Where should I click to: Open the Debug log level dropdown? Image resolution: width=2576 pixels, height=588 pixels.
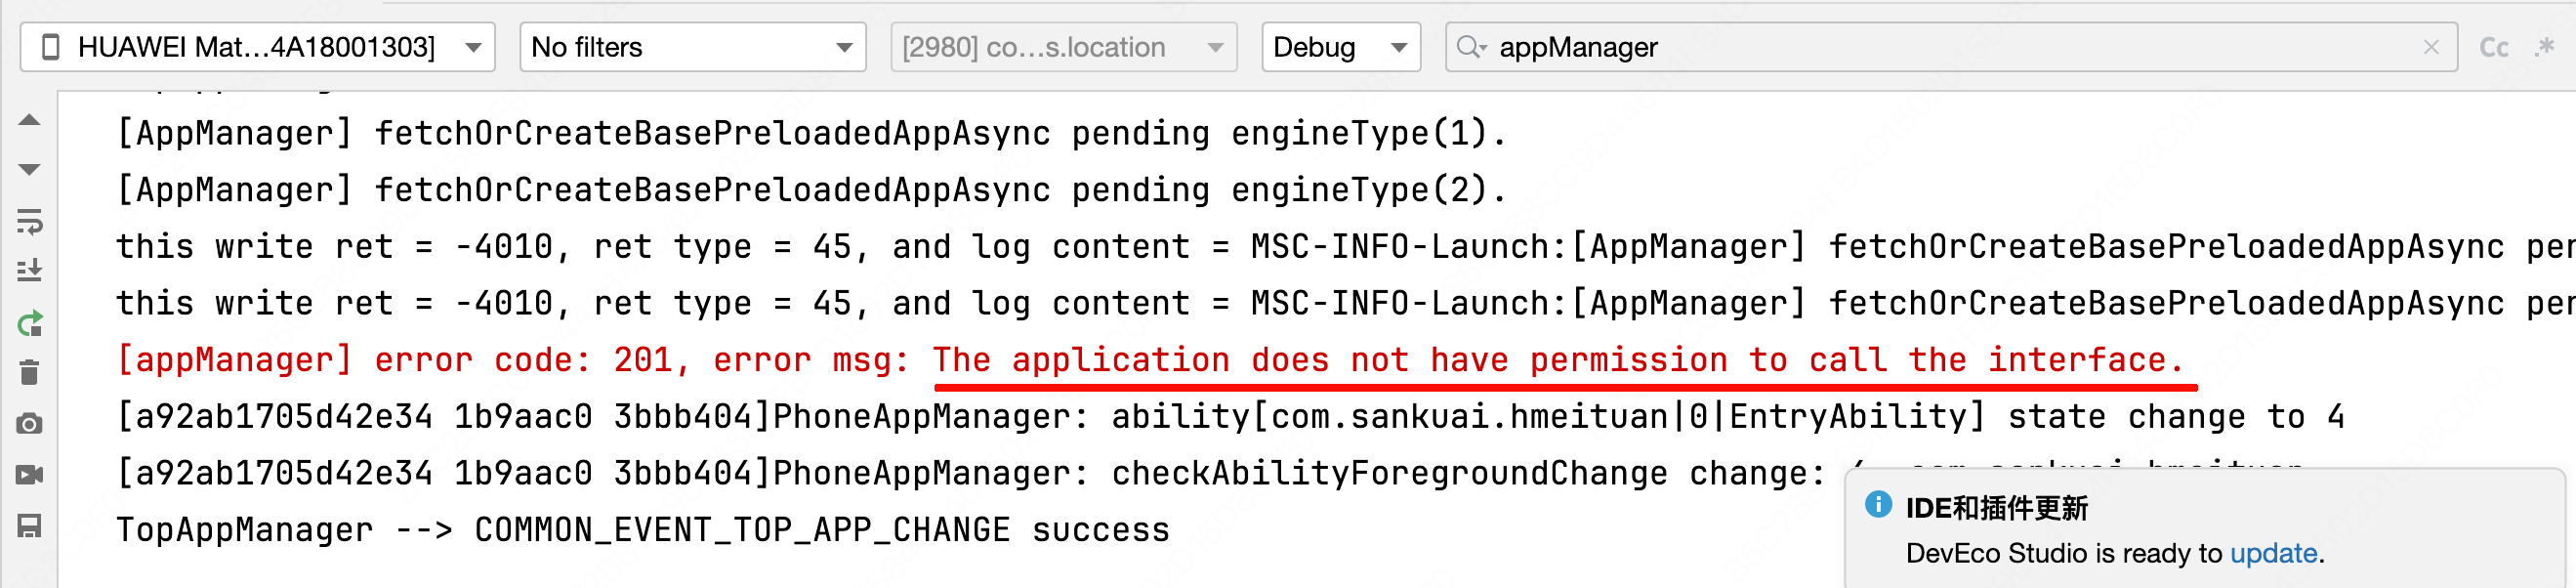click(x=1340, y=47)
